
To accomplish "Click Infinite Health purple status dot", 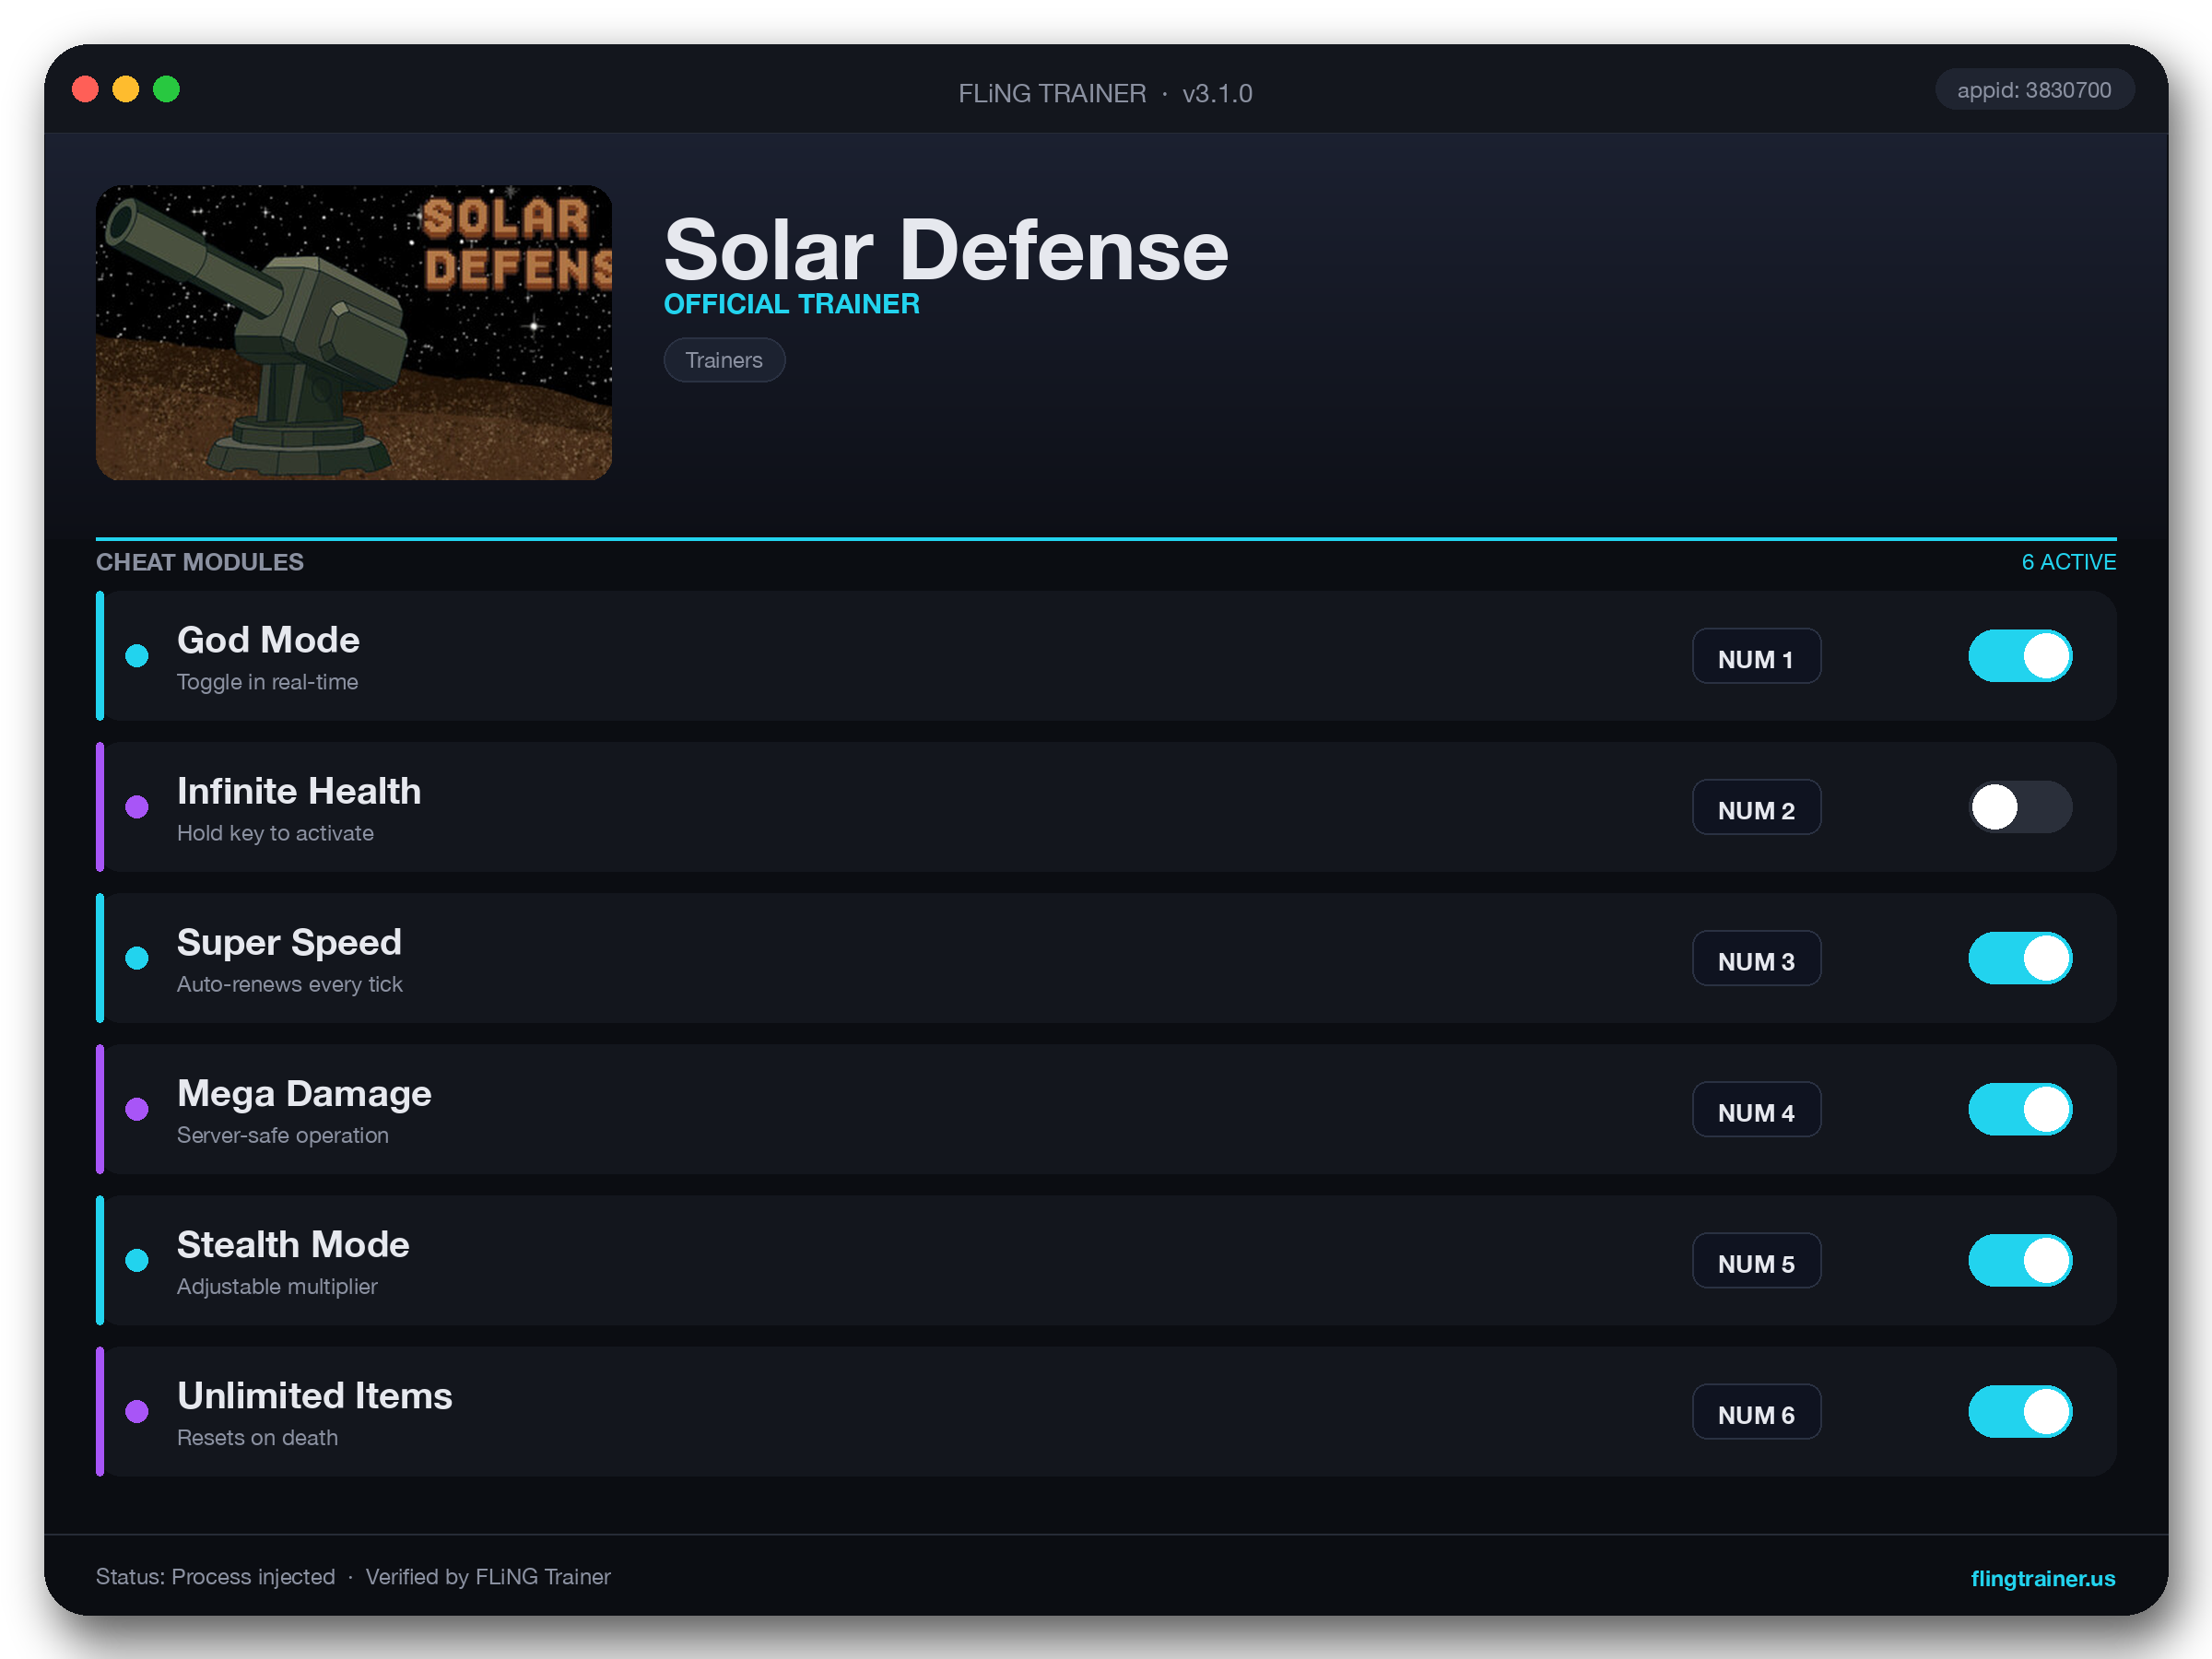I will tap(137, 807).
